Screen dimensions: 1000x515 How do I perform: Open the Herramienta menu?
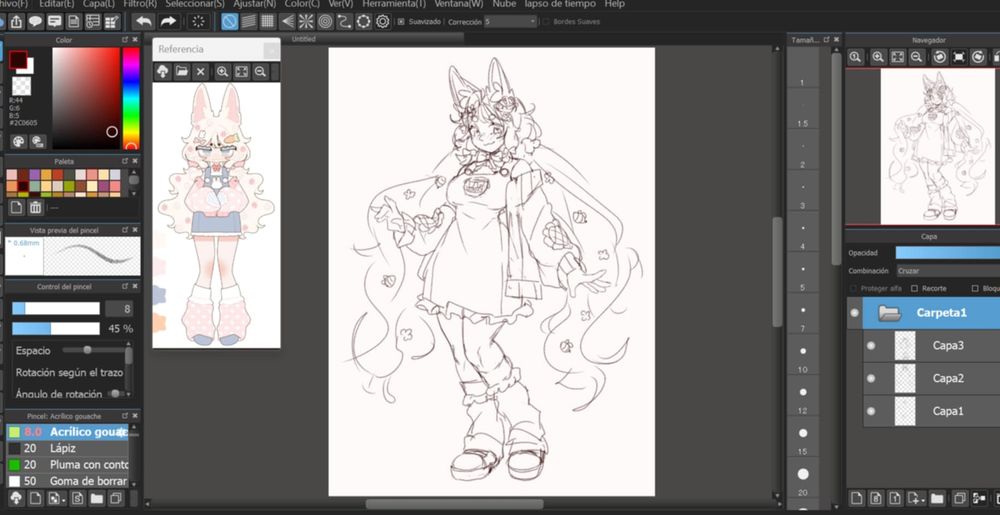click(x=393, y=4)
